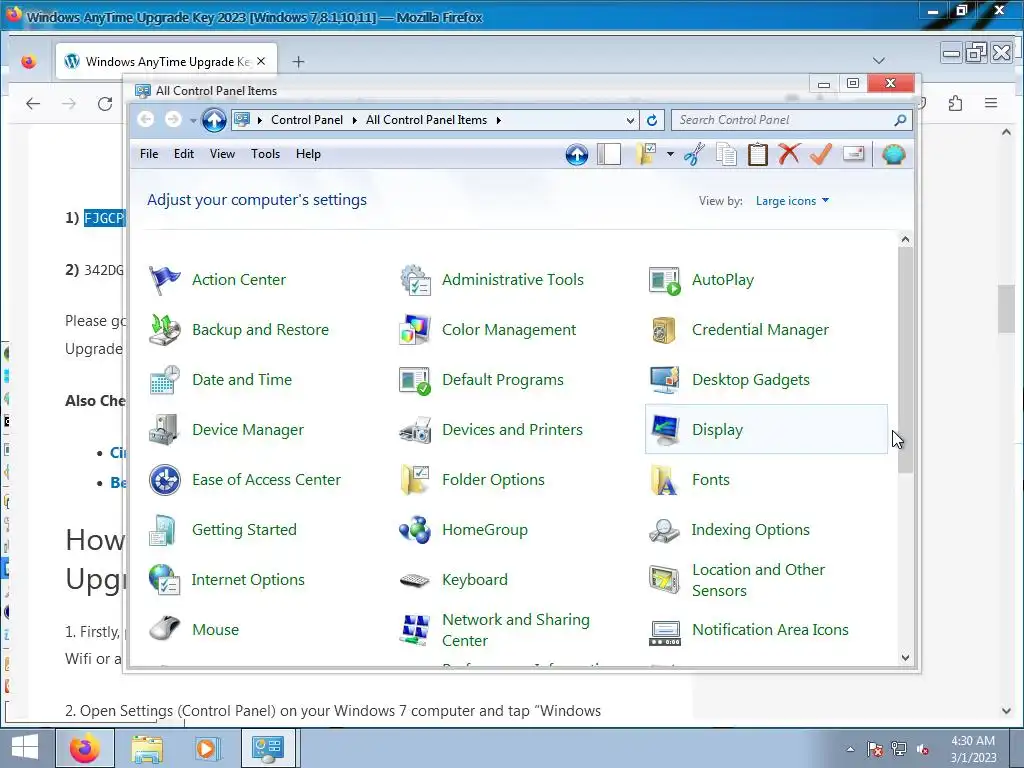Open the Edit menu
The height and width of the screenshot is (768, 1024).
coord(184,154)
